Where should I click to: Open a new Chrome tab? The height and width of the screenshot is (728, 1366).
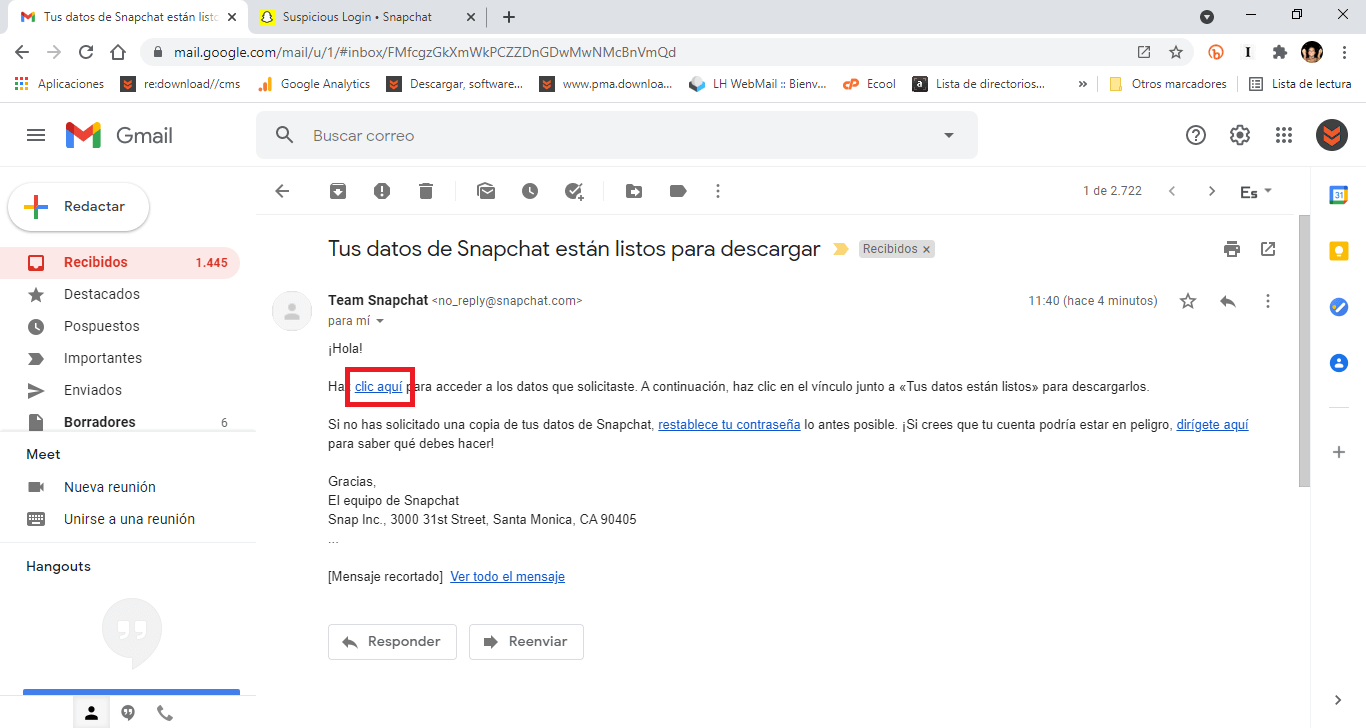click(x=509, y=17)
